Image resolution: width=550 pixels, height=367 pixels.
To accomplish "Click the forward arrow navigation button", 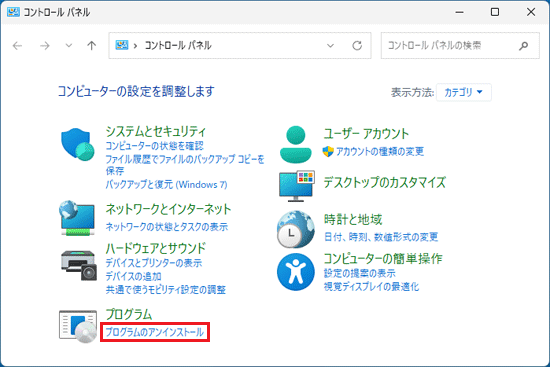I will (x=45, y=46).
